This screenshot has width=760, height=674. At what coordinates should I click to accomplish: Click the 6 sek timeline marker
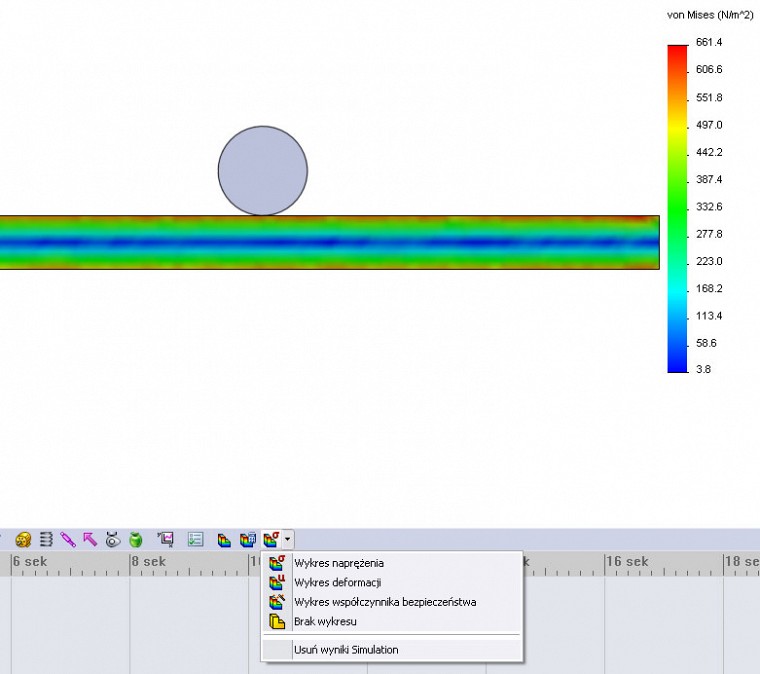[x=30, y=562]
